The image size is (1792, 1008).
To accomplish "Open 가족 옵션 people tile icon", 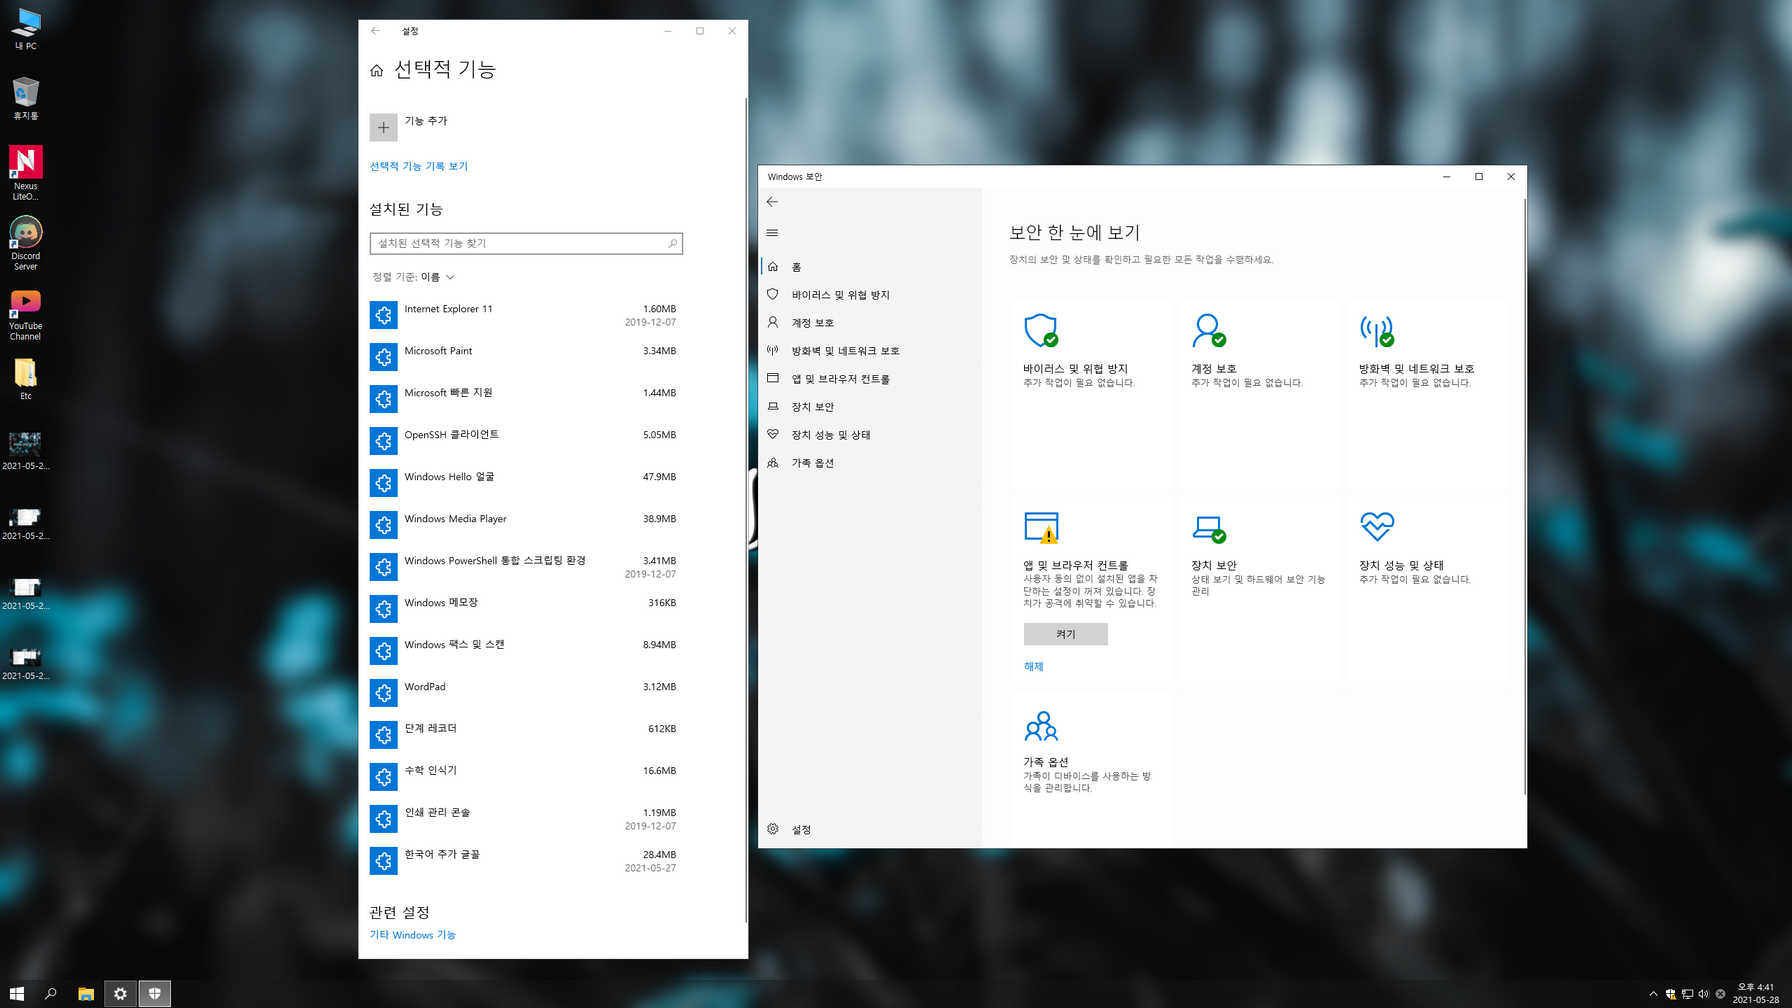I will pos(1041,726).
